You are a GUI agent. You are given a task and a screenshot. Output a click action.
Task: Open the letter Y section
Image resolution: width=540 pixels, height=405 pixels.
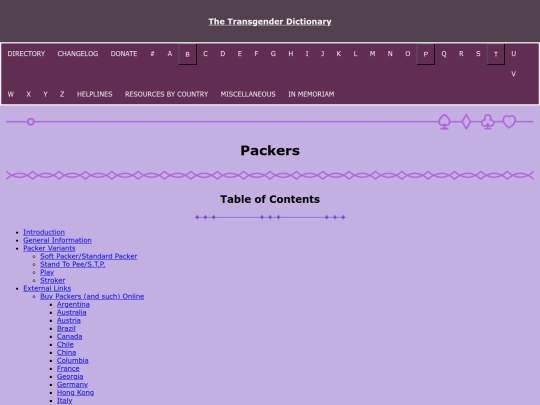coord(45,94)
